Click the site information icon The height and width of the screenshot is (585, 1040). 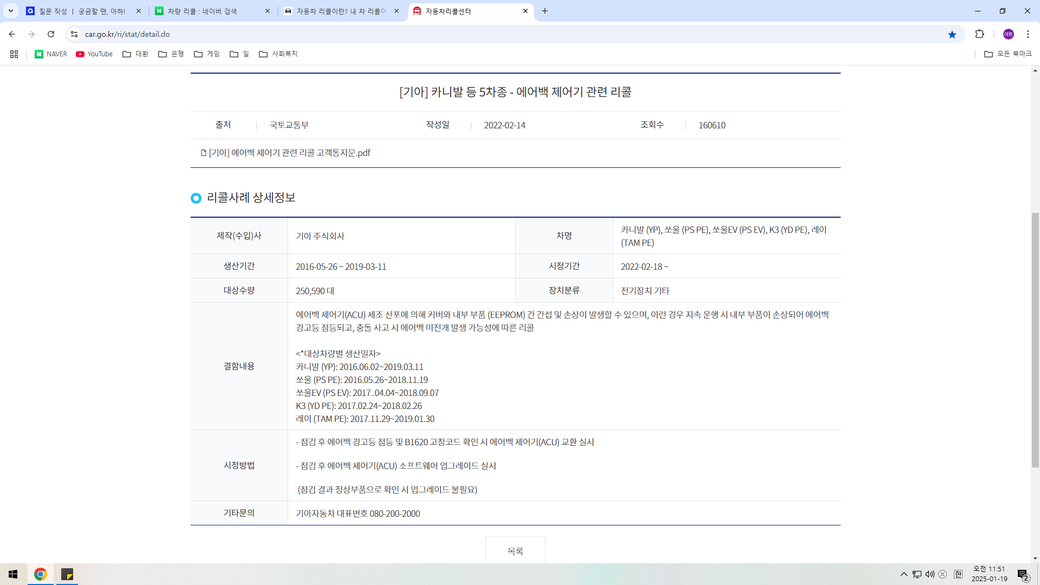(x=74, y=34)
